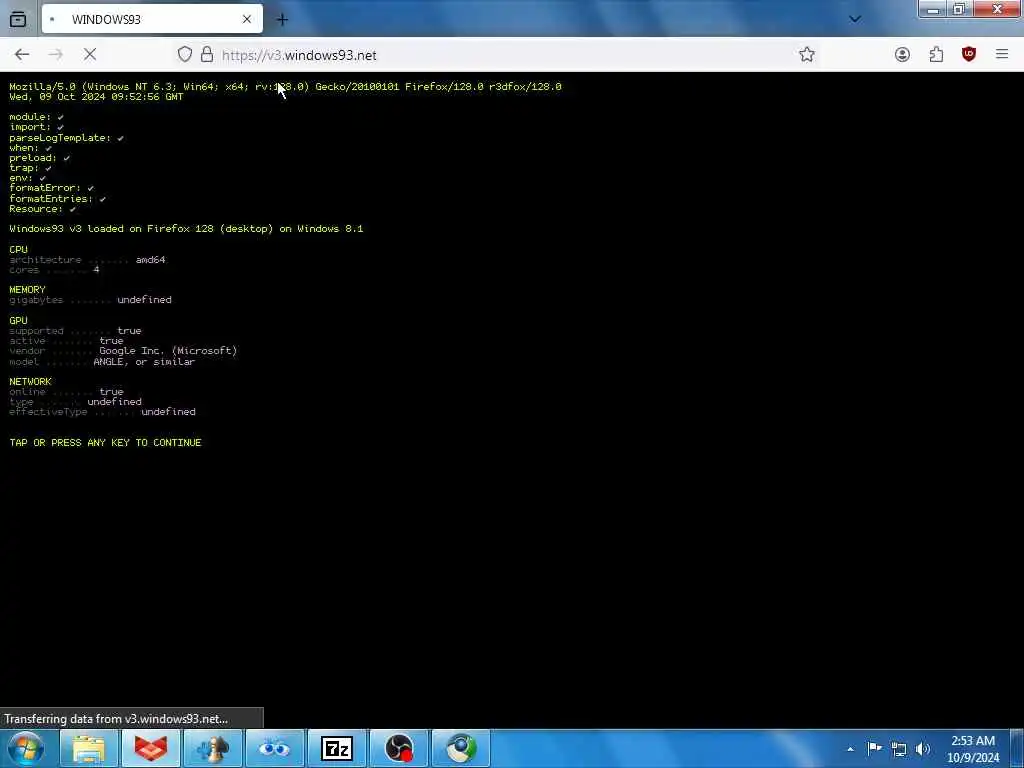Select the WINDOWS93 tab
This screenshot has width=1024, height=768.
point(152,19)
